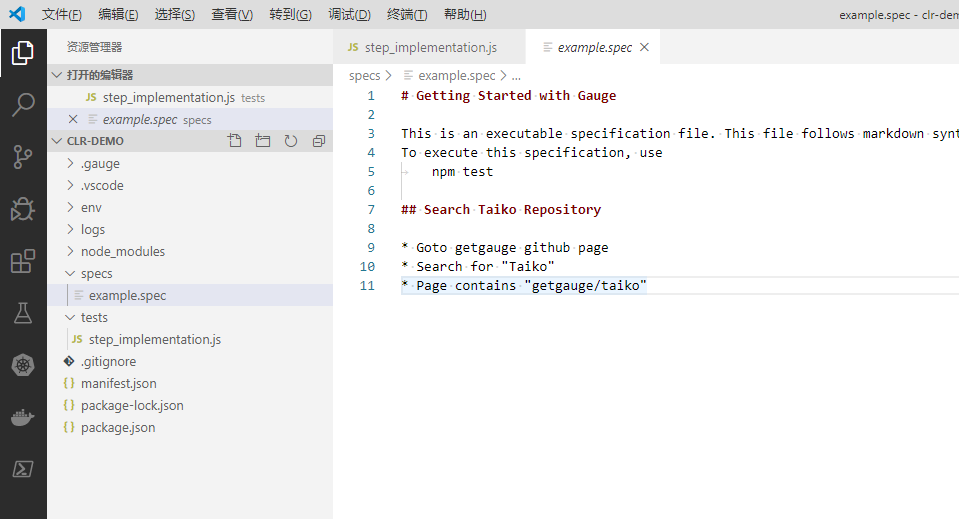Expand the node_modules folder
959x519 pixels.
(123, 251)
